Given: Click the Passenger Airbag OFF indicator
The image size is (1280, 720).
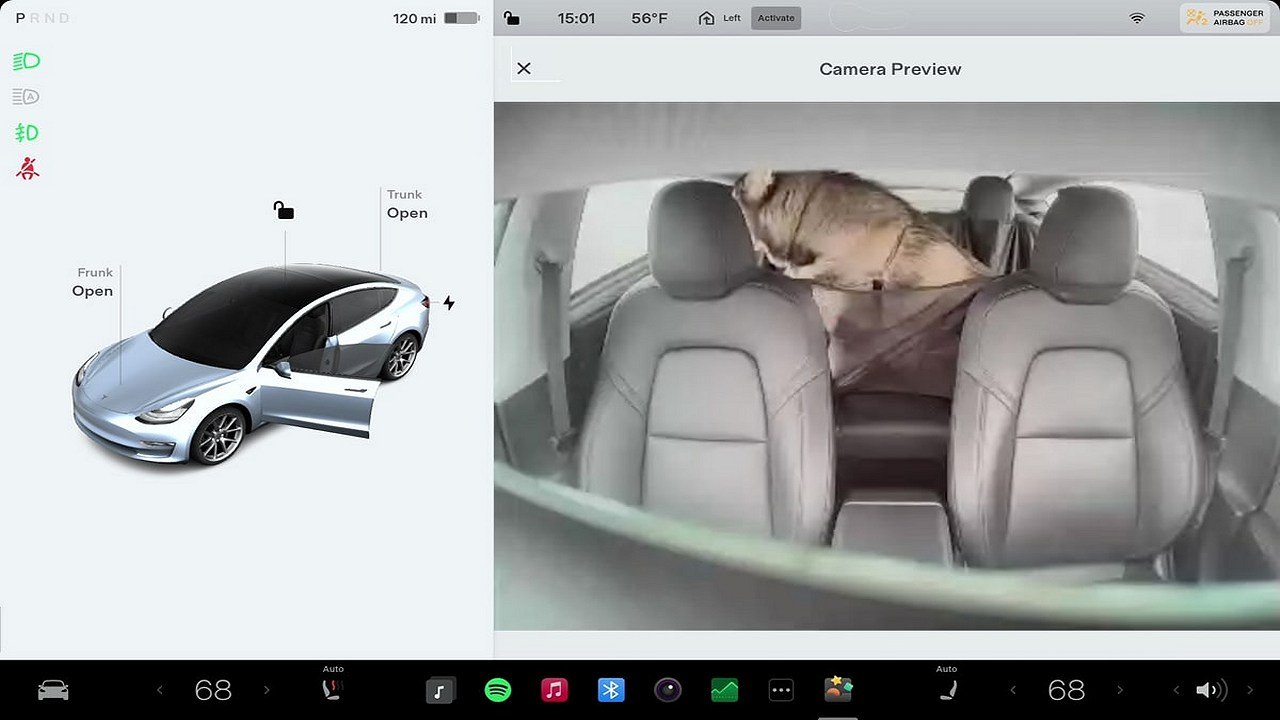Looking at the screenshot, I should 1224,17.
